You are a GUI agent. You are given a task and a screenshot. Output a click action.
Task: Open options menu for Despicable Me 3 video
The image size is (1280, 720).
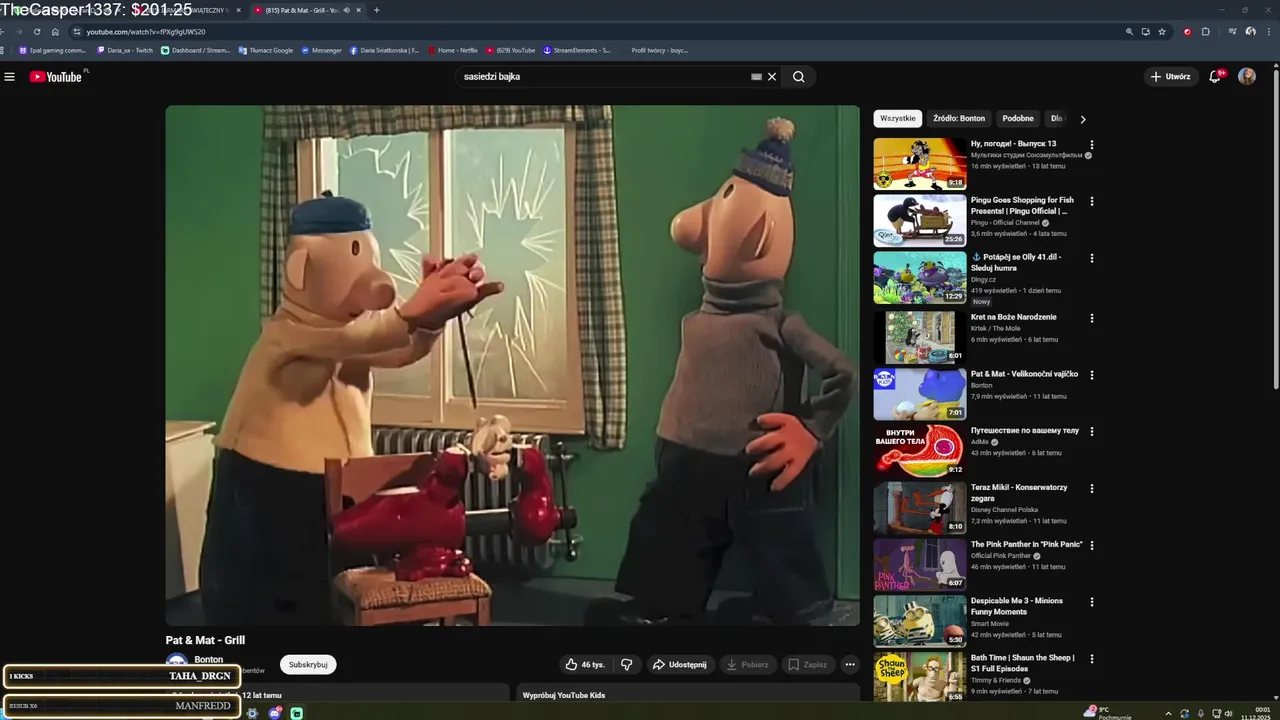(1092, 602)
